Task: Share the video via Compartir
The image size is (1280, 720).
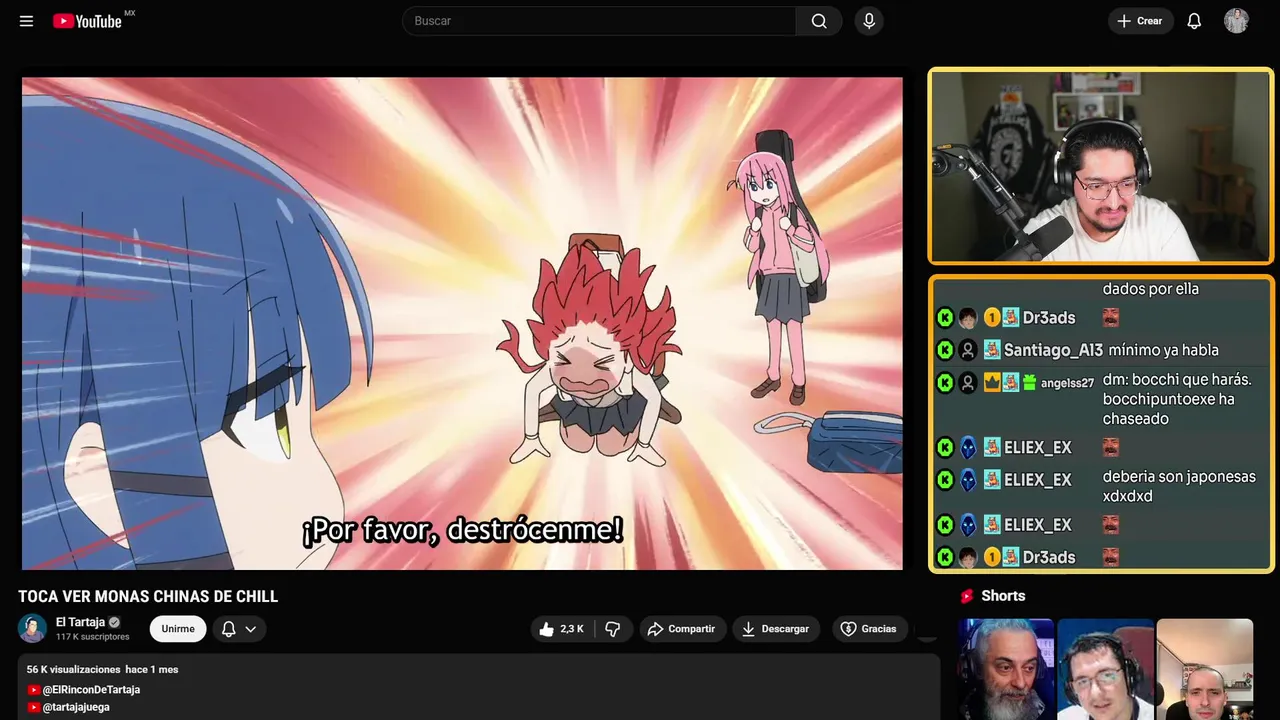Action: tap(682, 629)
